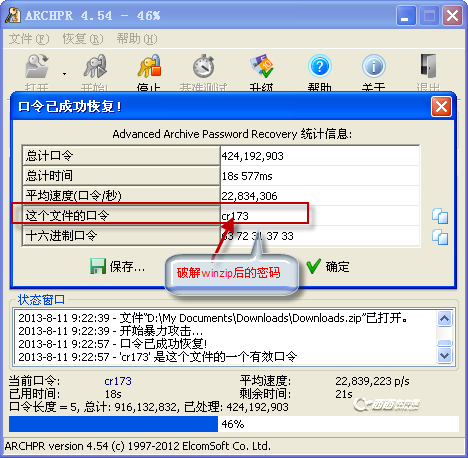Screen dimensions: 468x458
Task: Click the Stop (停止) attack icon
Action: (x=149, y=66)
